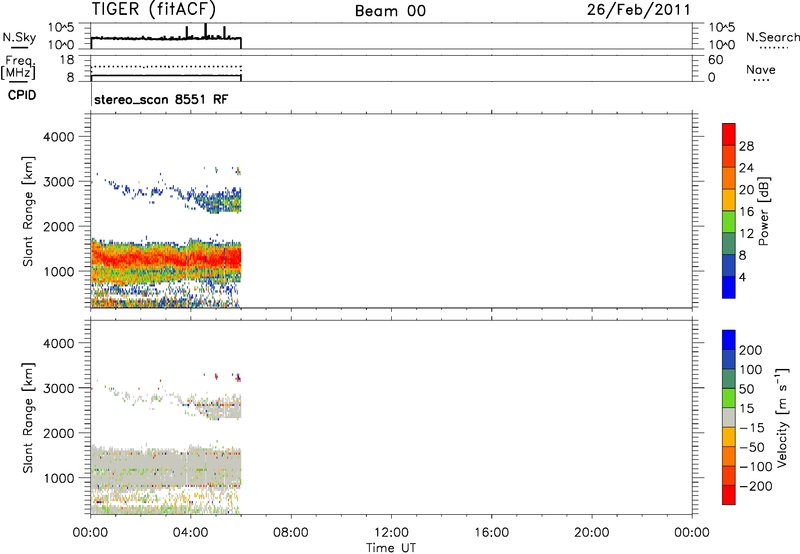Viewport: 800px width, 554px height.
Task: Click the '28' power colorbar label
Action: coord(746,146)
